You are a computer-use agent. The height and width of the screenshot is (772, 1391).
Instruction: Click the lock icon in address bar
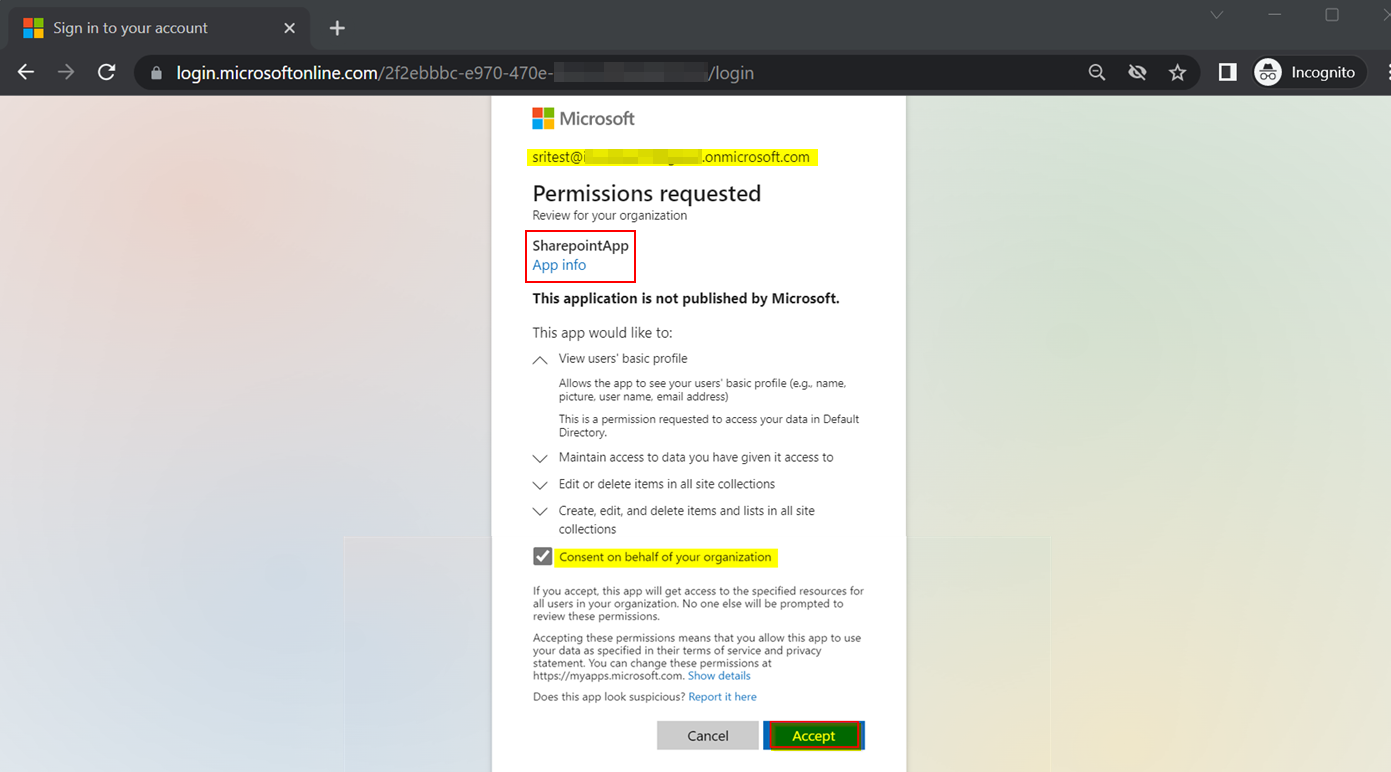[x=156, y=73]
